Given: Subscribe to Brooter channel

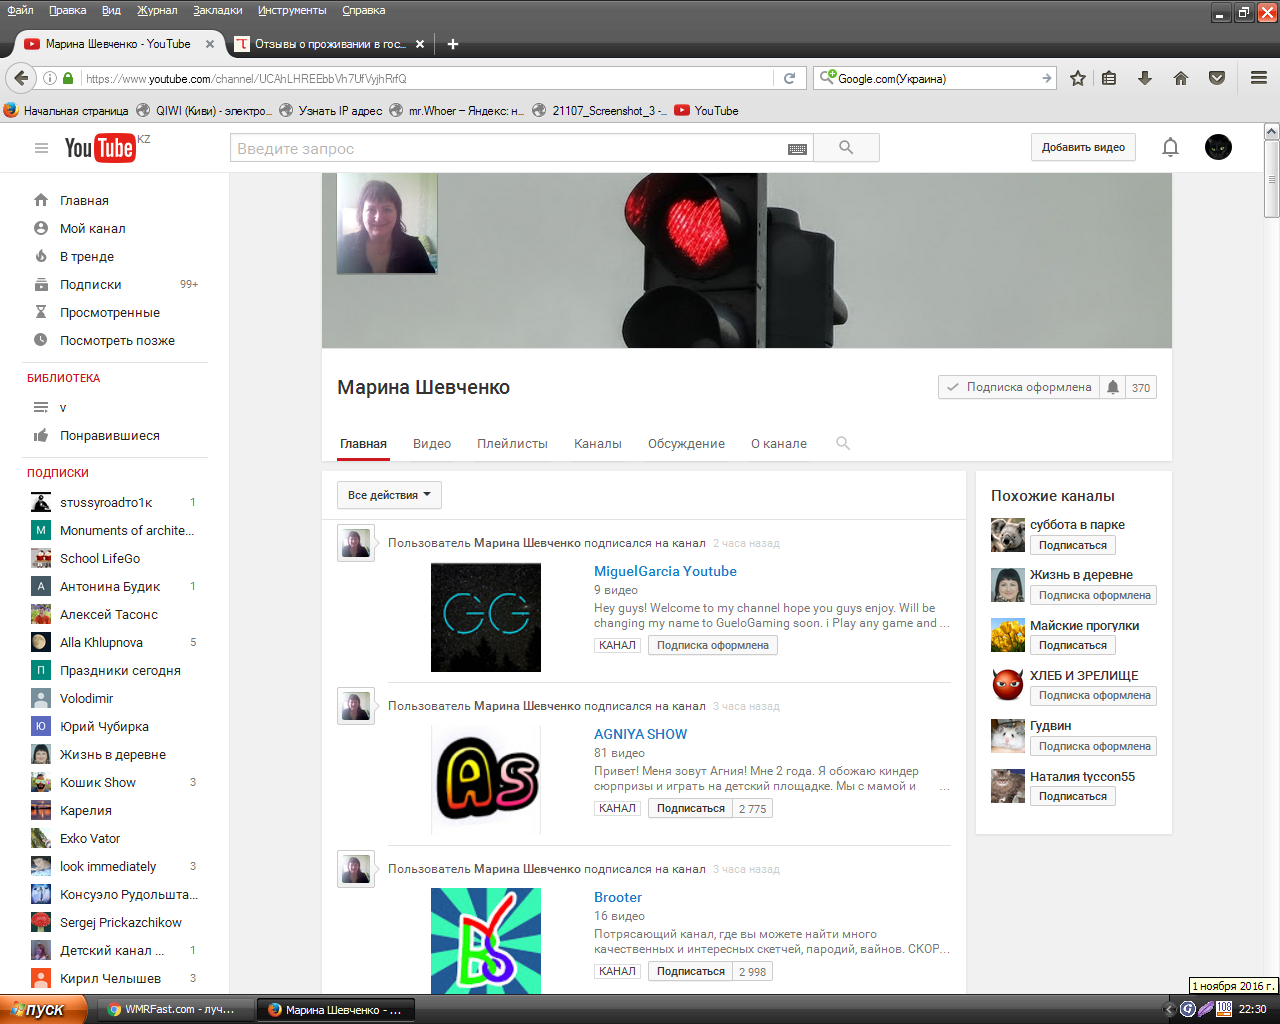Looking at the screenshot, I should click(690, 971).
